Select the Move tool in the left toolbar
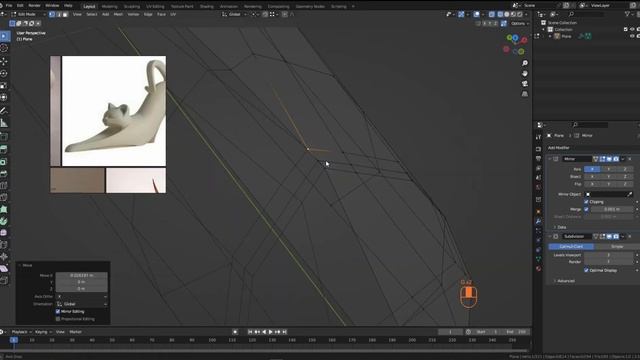The image size is (640, 360). click(4, 61)
